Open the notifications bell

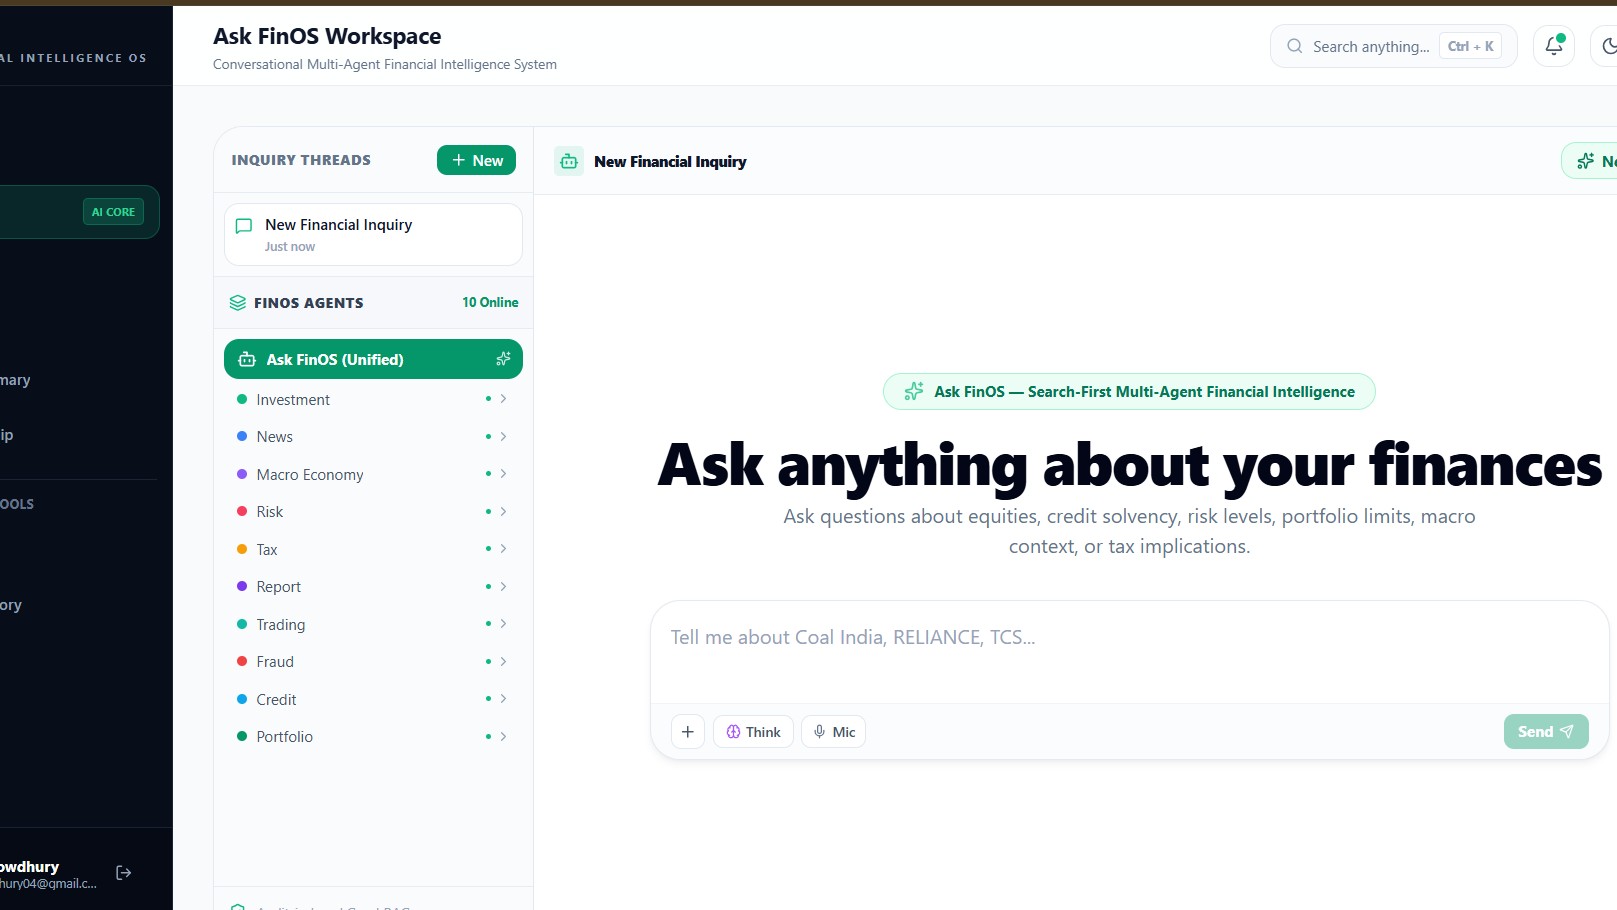click(x=1553, y=46)
